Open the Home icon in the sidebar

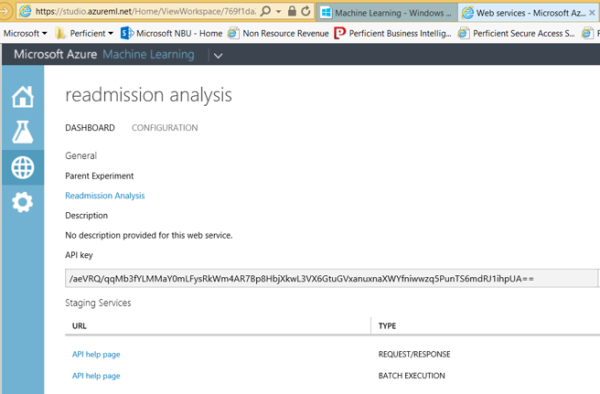tap(23, 96)
